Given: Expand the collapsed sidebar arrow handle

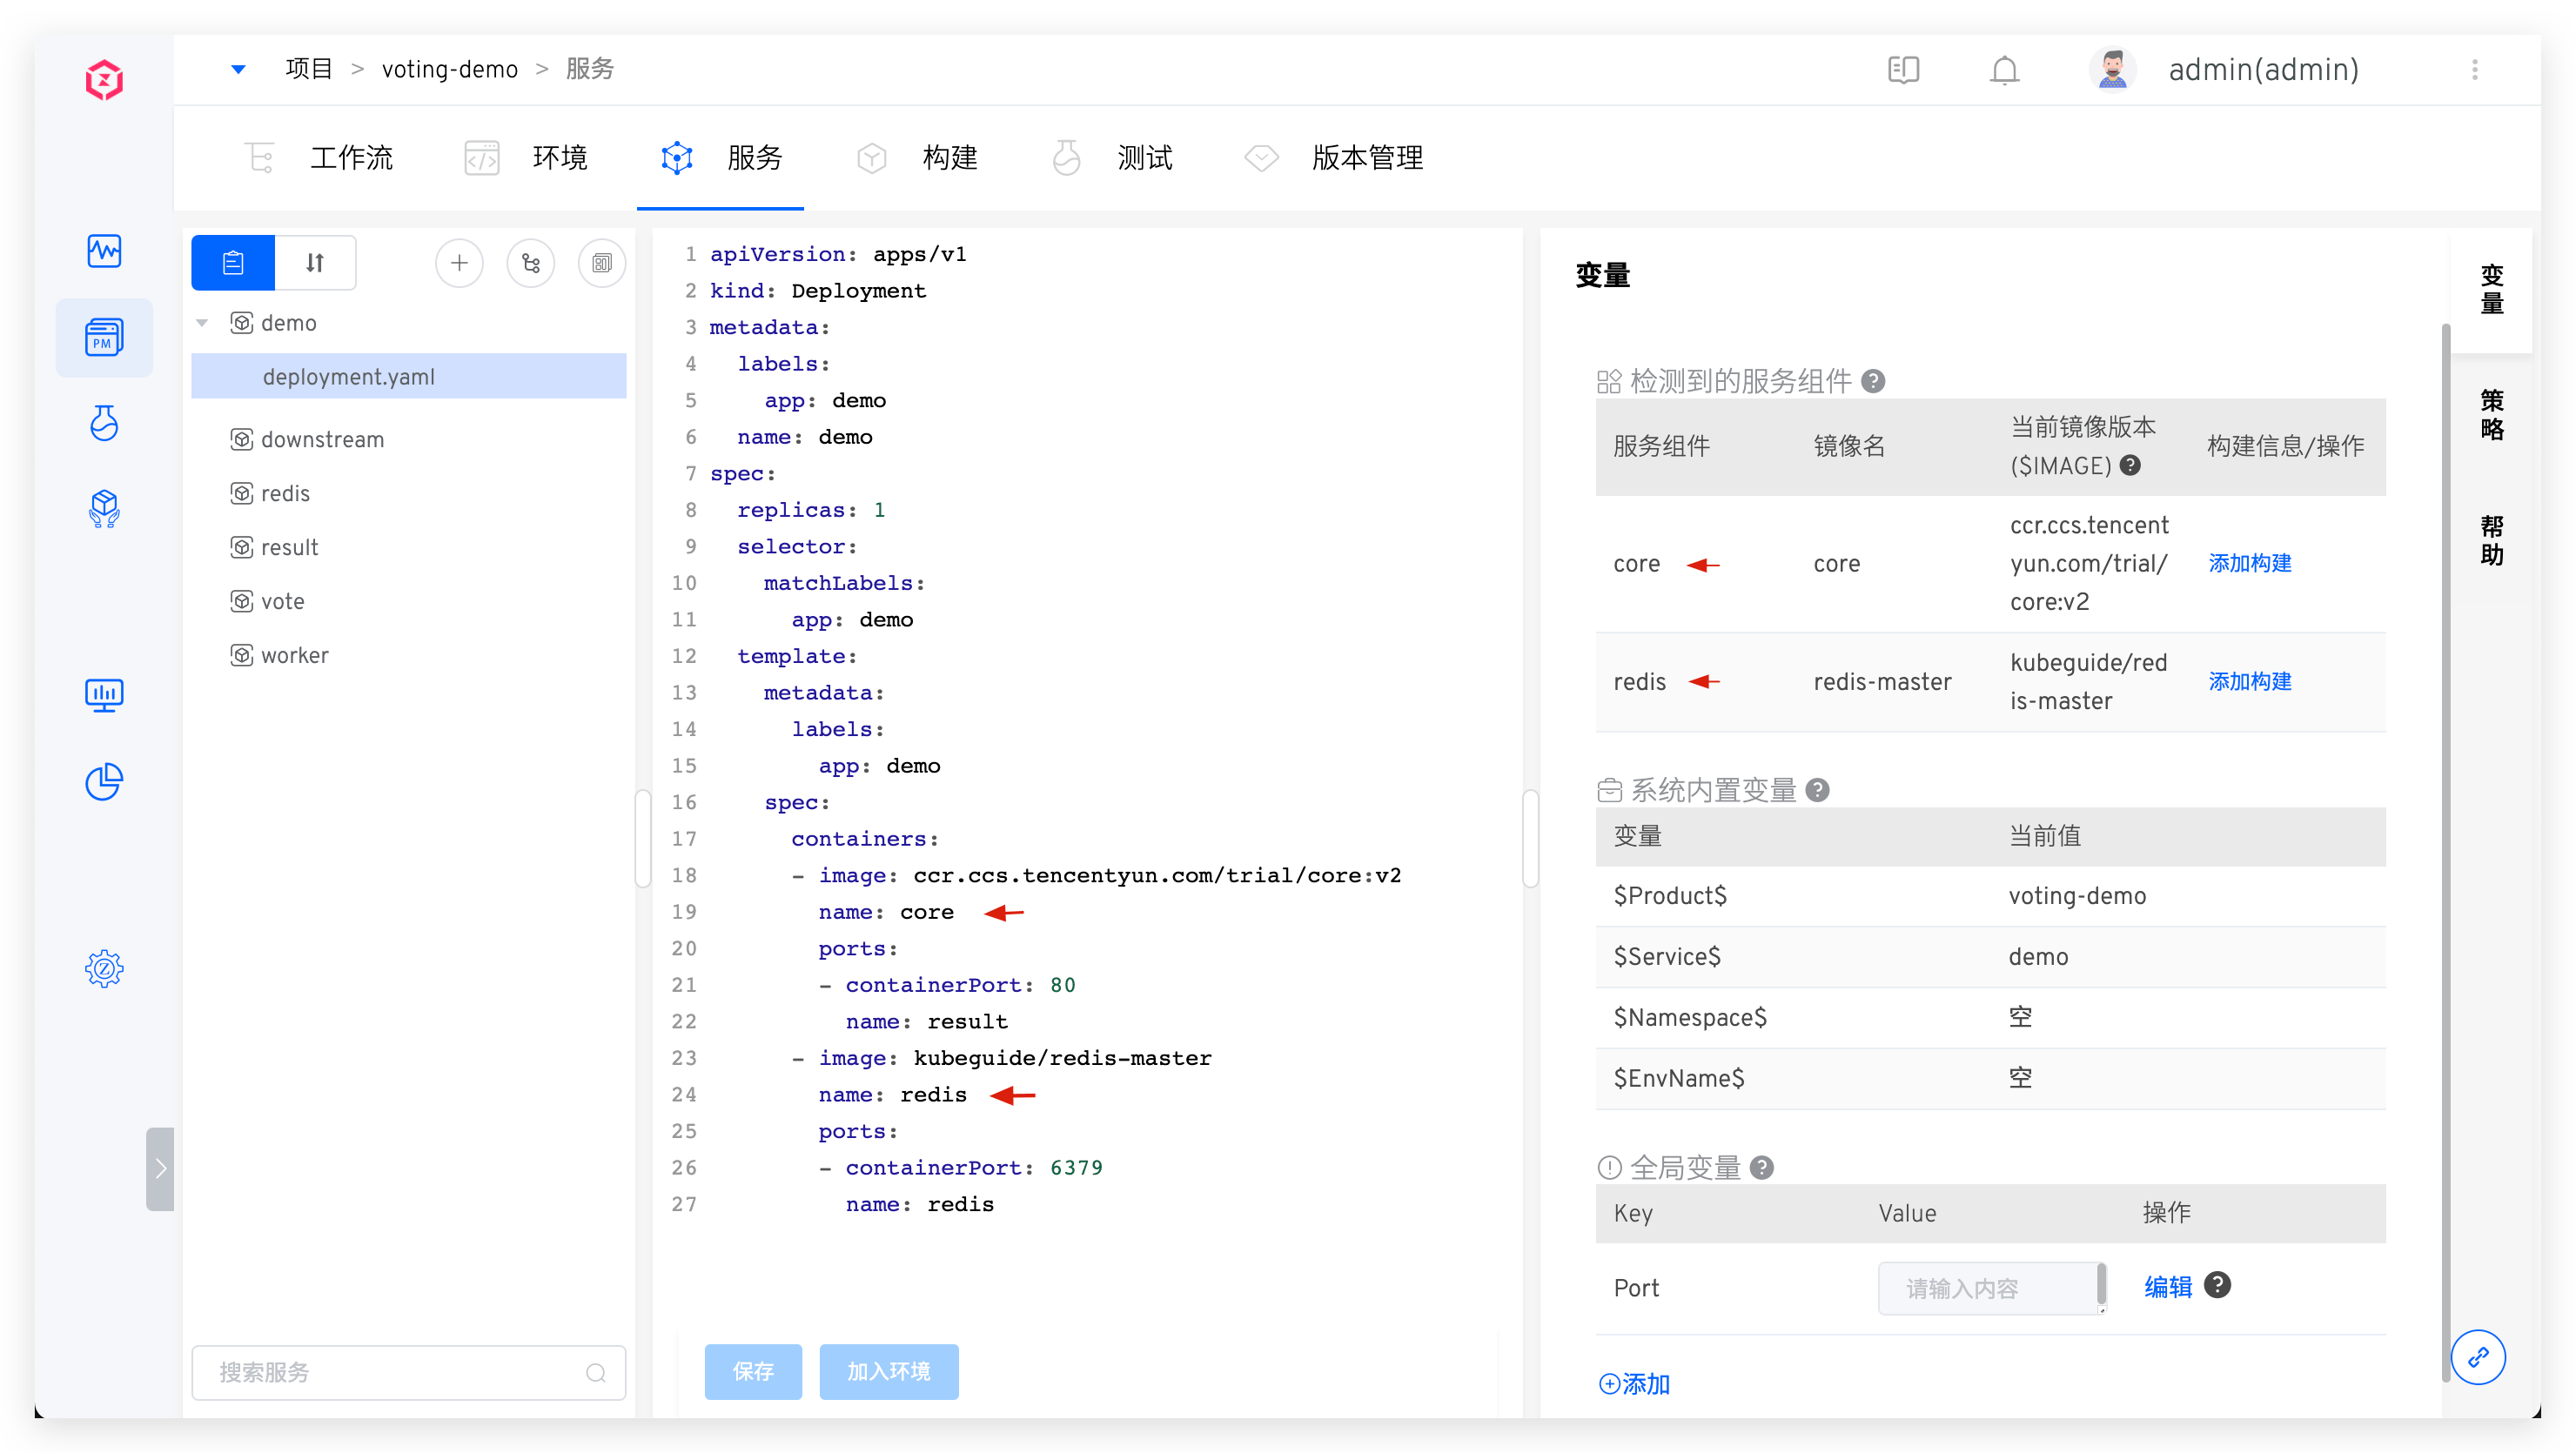Looking at the screenshot, I should [x=160, y=1168].
